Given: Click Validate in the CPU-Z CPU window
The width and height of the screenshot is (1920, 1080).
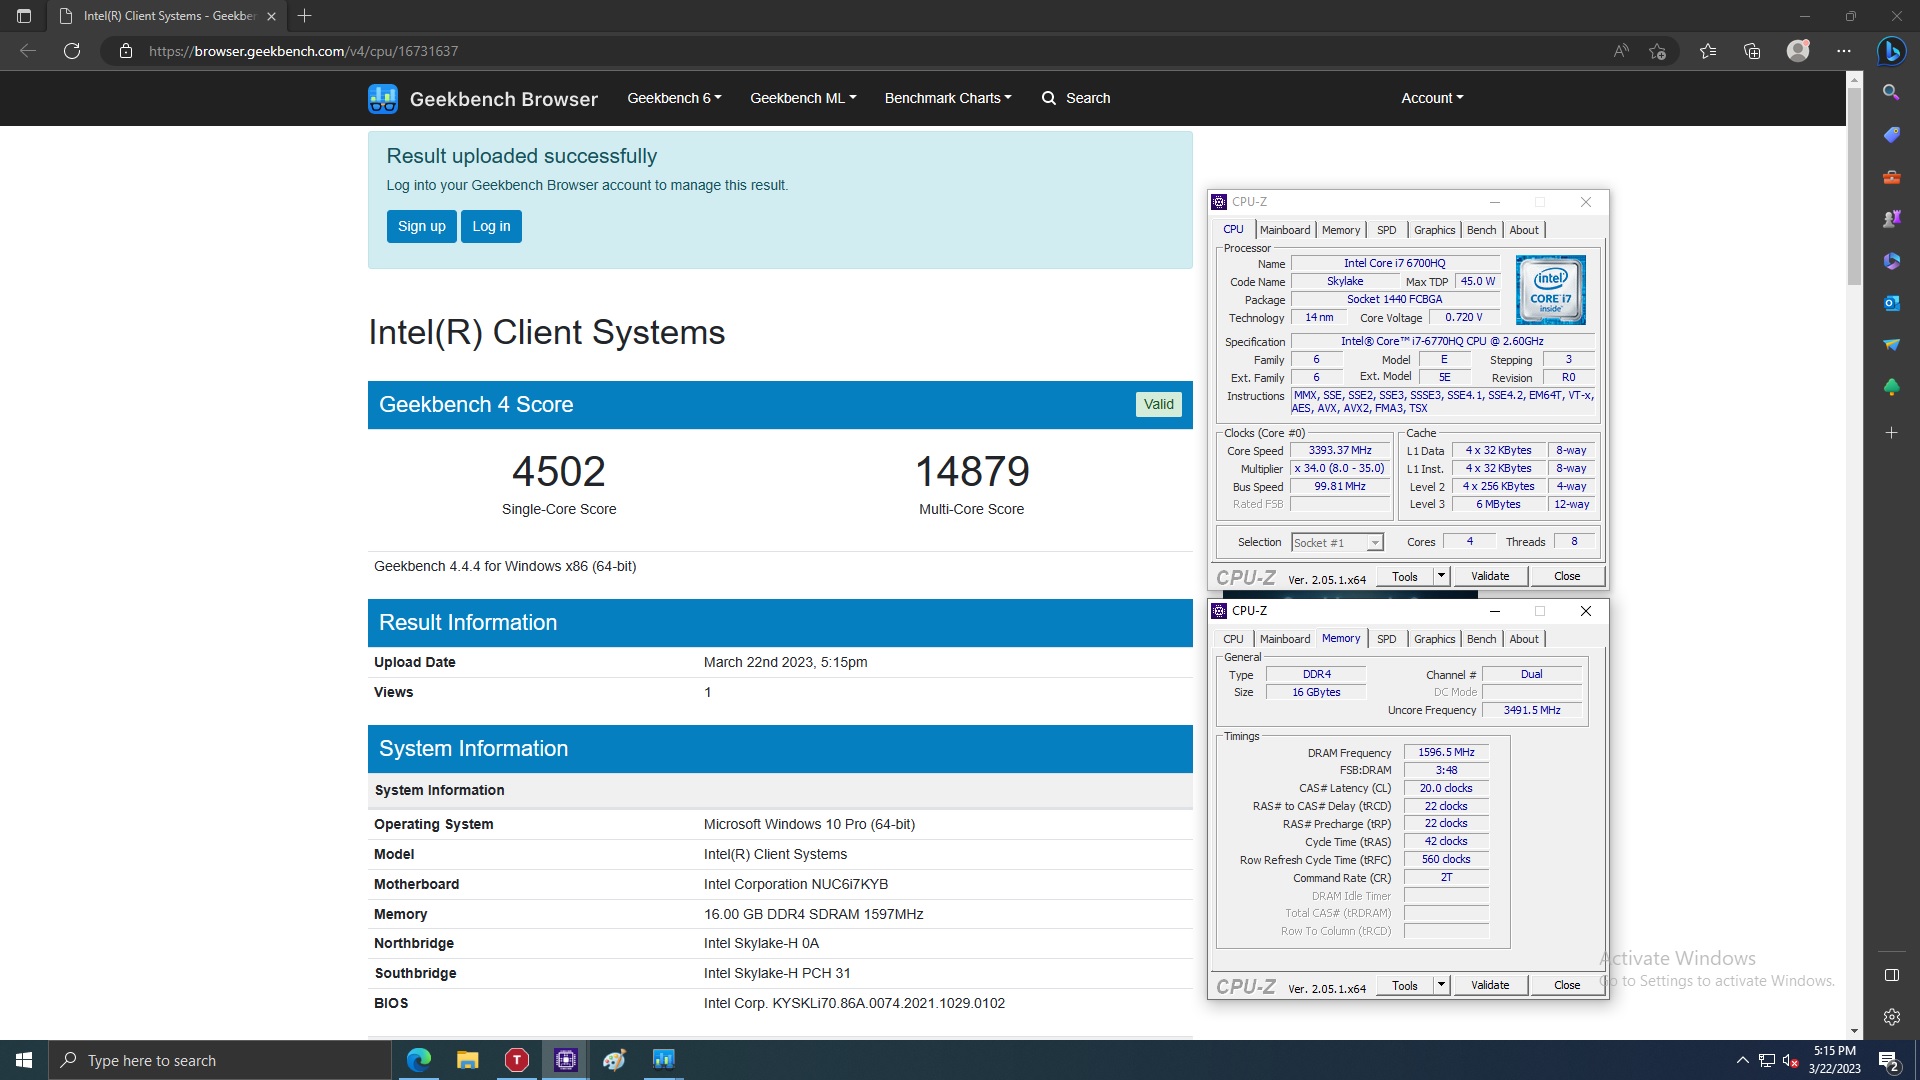Looking at the screenshot, I should click(1490, 577).
